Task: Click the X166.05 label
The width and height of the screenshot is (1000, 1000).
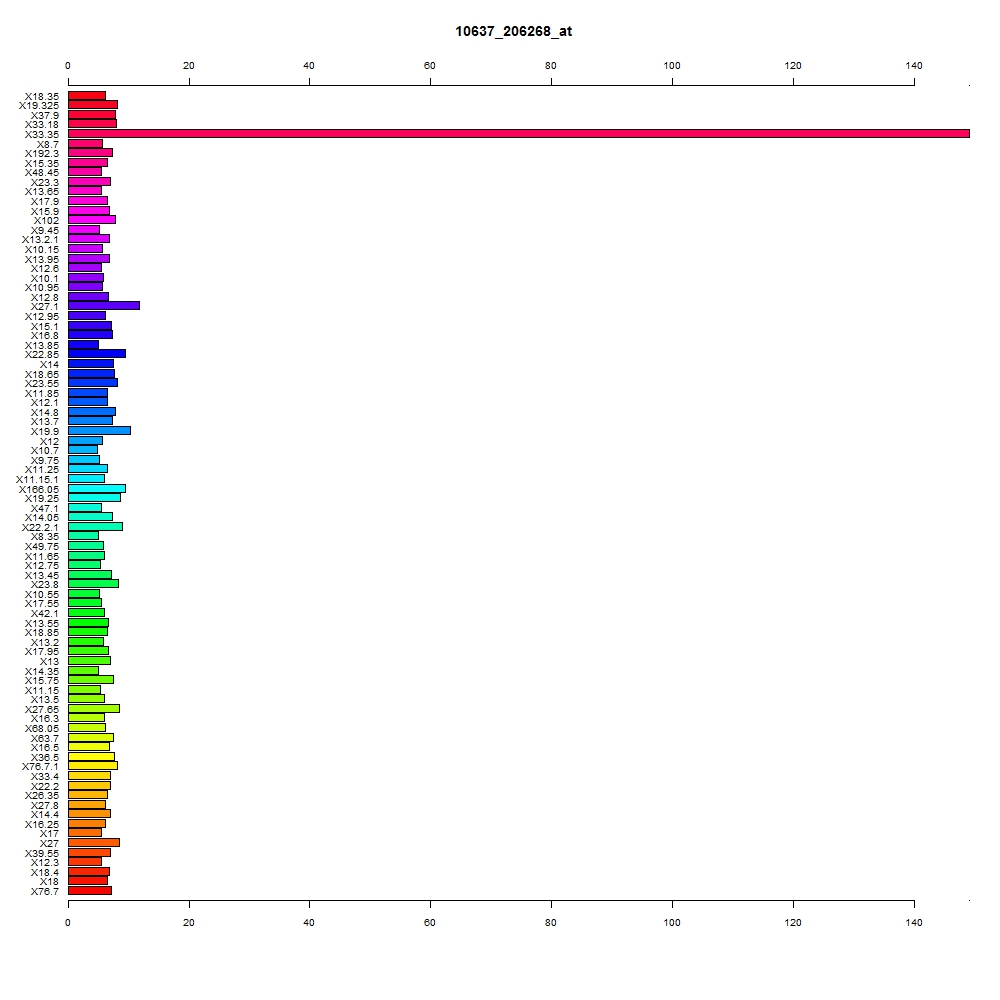Action: 39,490
